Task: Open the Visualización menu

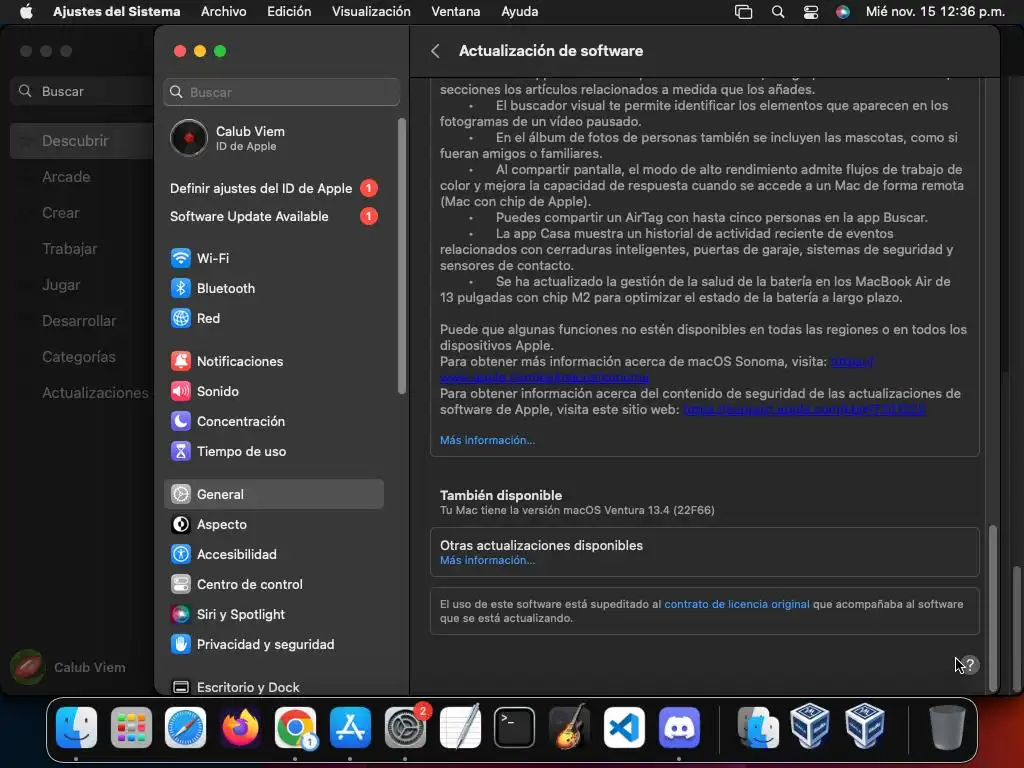Action: (371, 11)
